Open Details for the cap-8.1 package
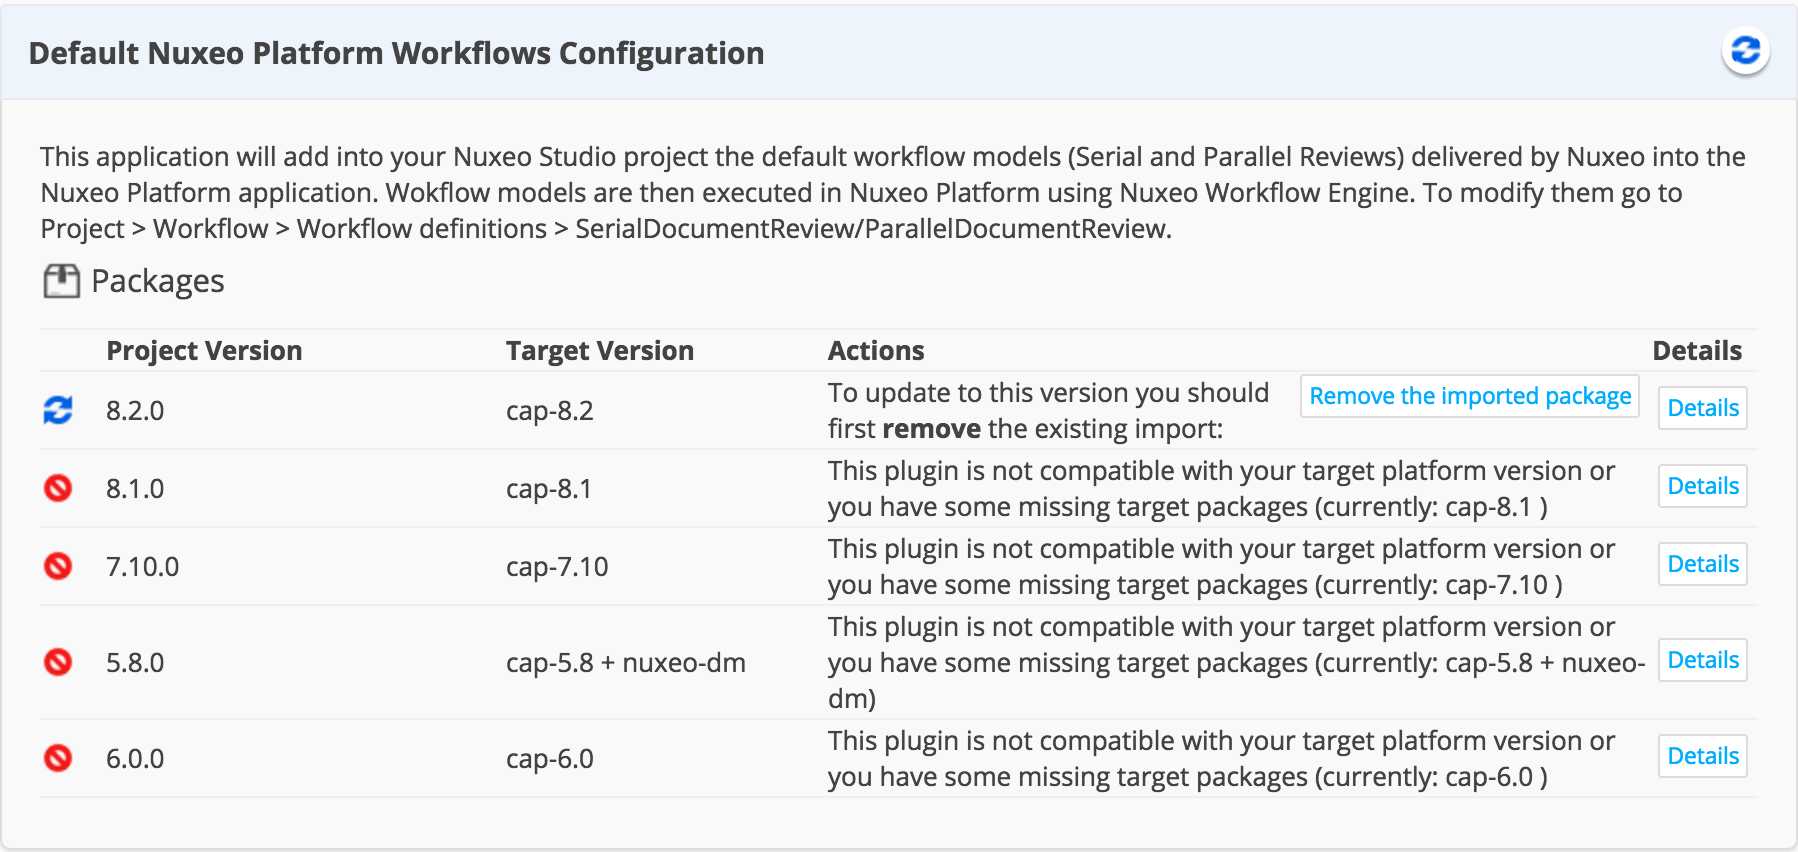The height and width of the screenshot is (852, 1798). [x=1702, y=486]
